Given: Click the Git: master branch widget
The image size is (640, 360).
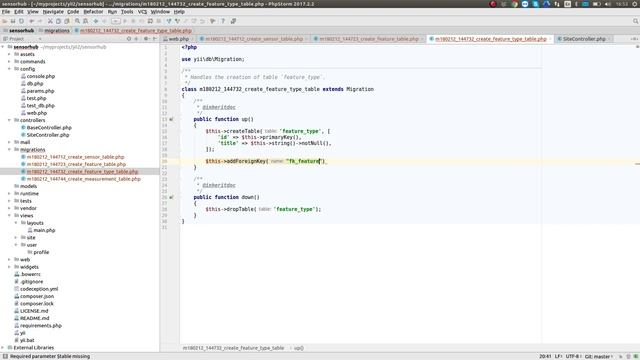Looking at the screenshot, I should click(599, 356).
